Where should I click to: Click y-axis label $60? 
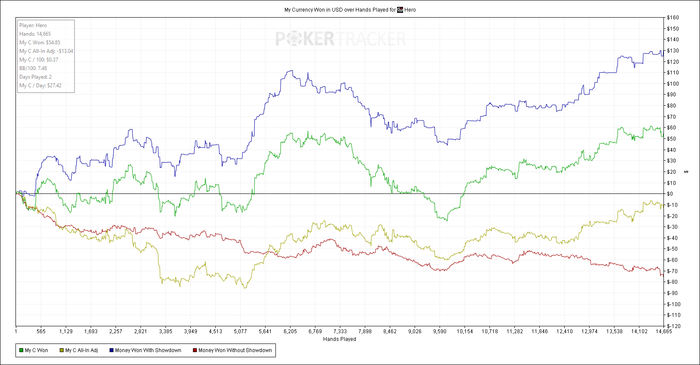[x=671, y=128]
